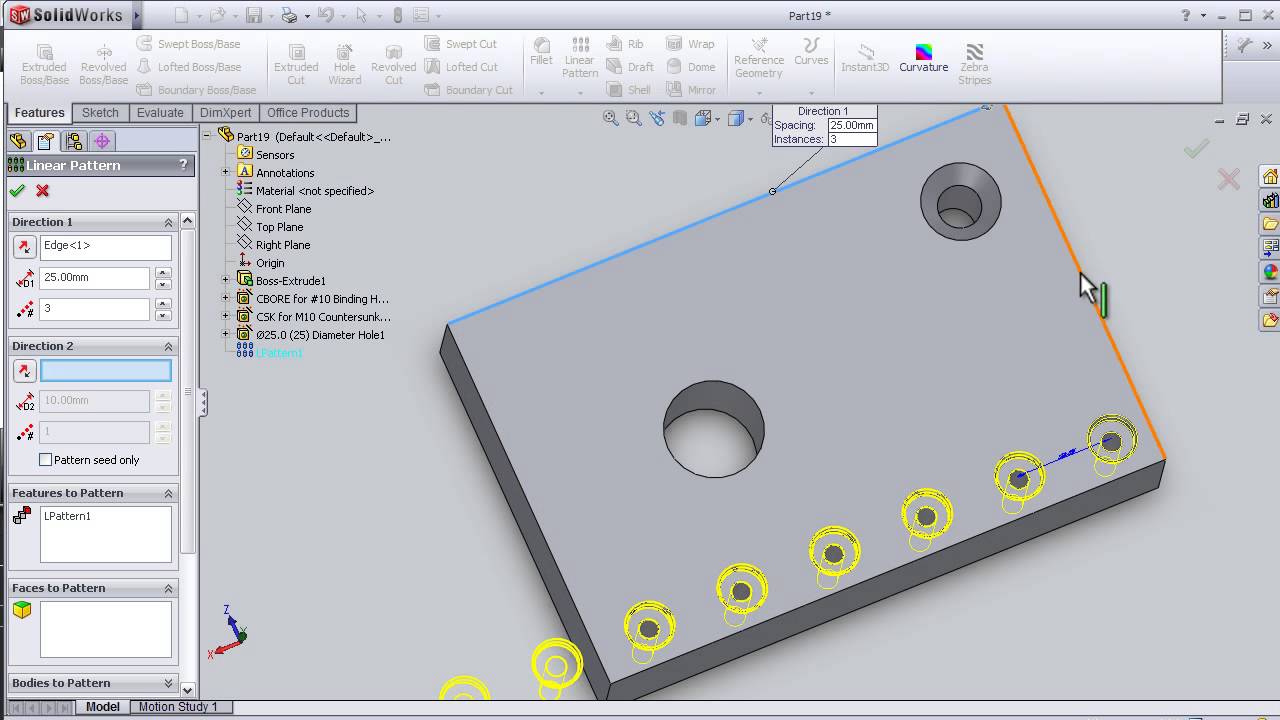
Task: Collapse the Faces to Pattern section
Action: (168, 588)
